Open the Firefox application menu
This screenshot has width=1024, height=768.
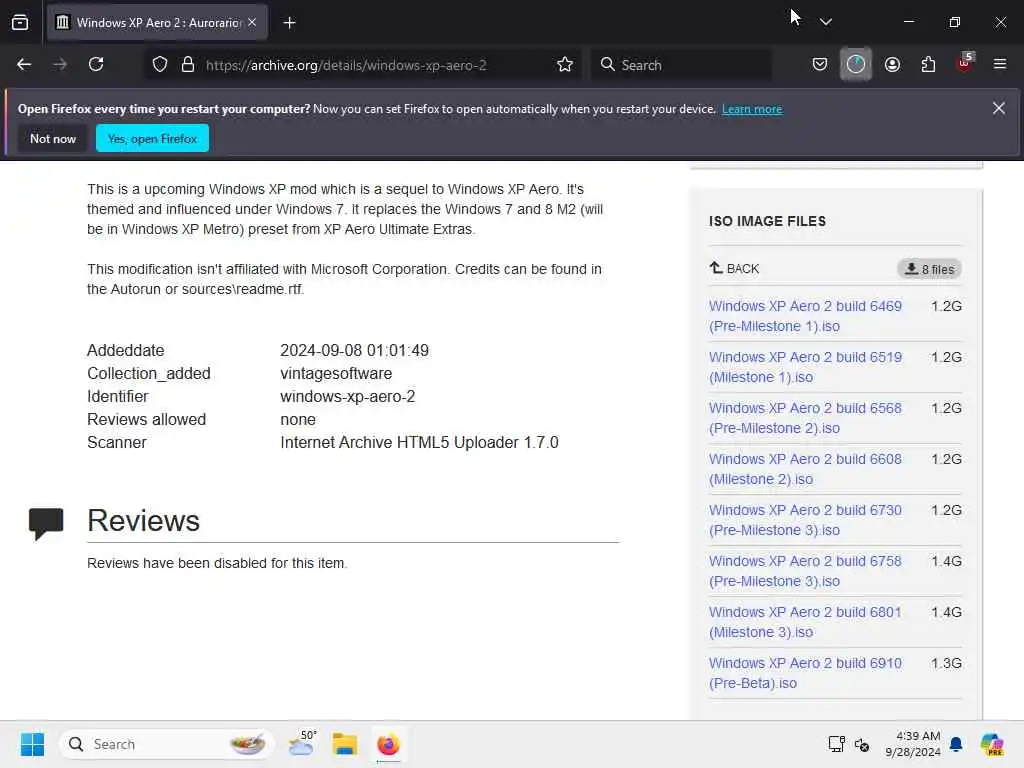click(1000, 65)
